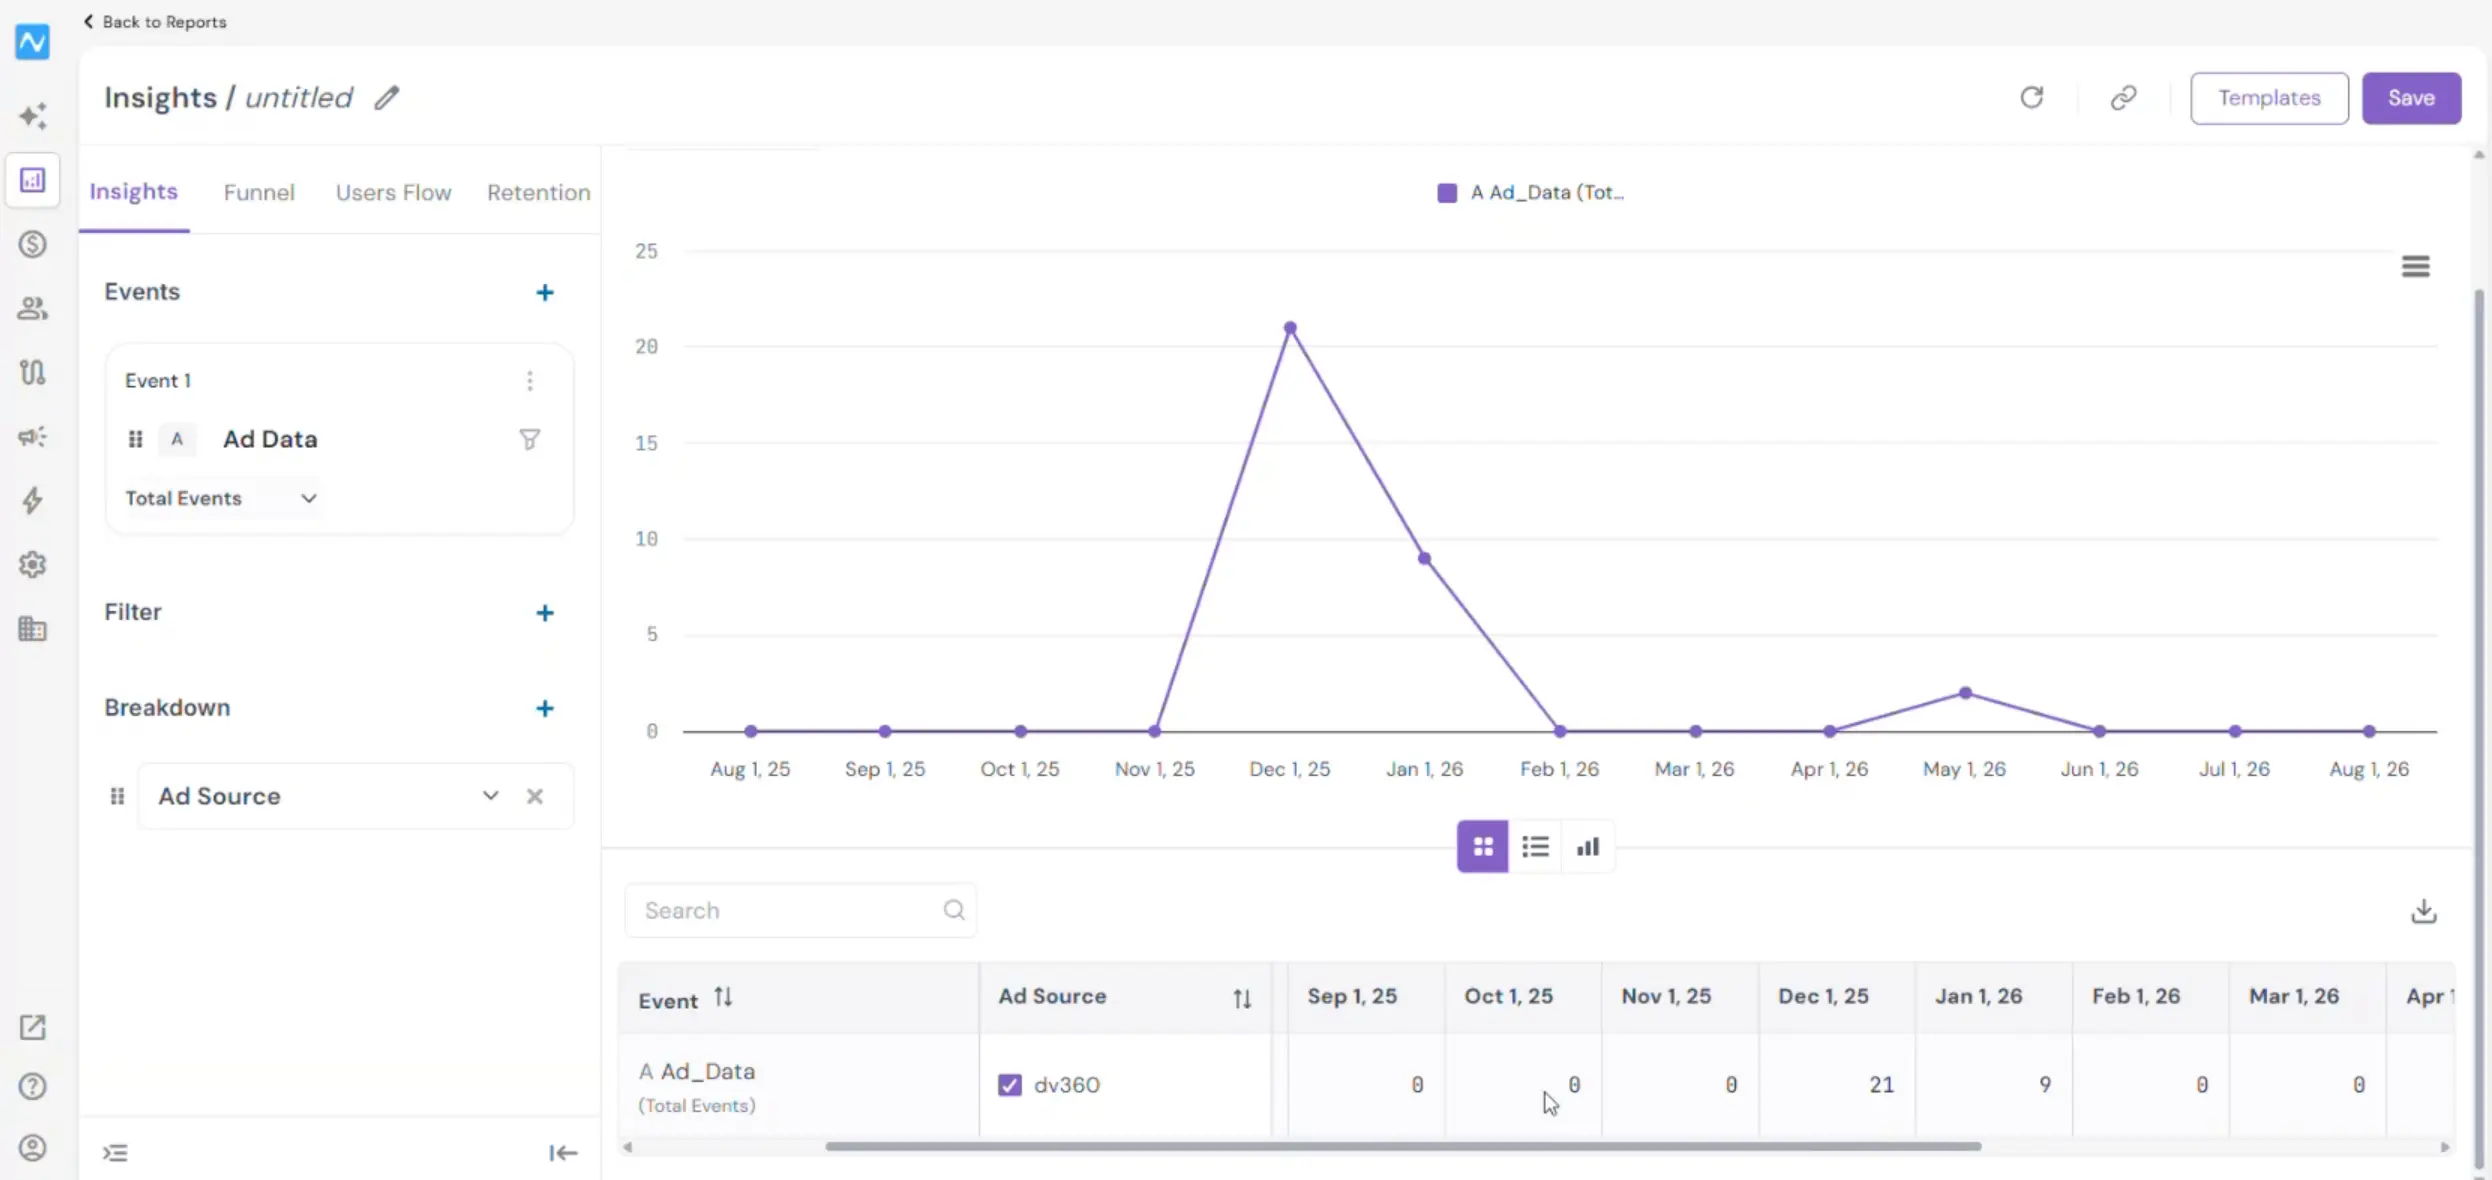Click the pencil icon to rename untitled
The width and height of the screenshot is (2492, 1180).
point(387,98)
